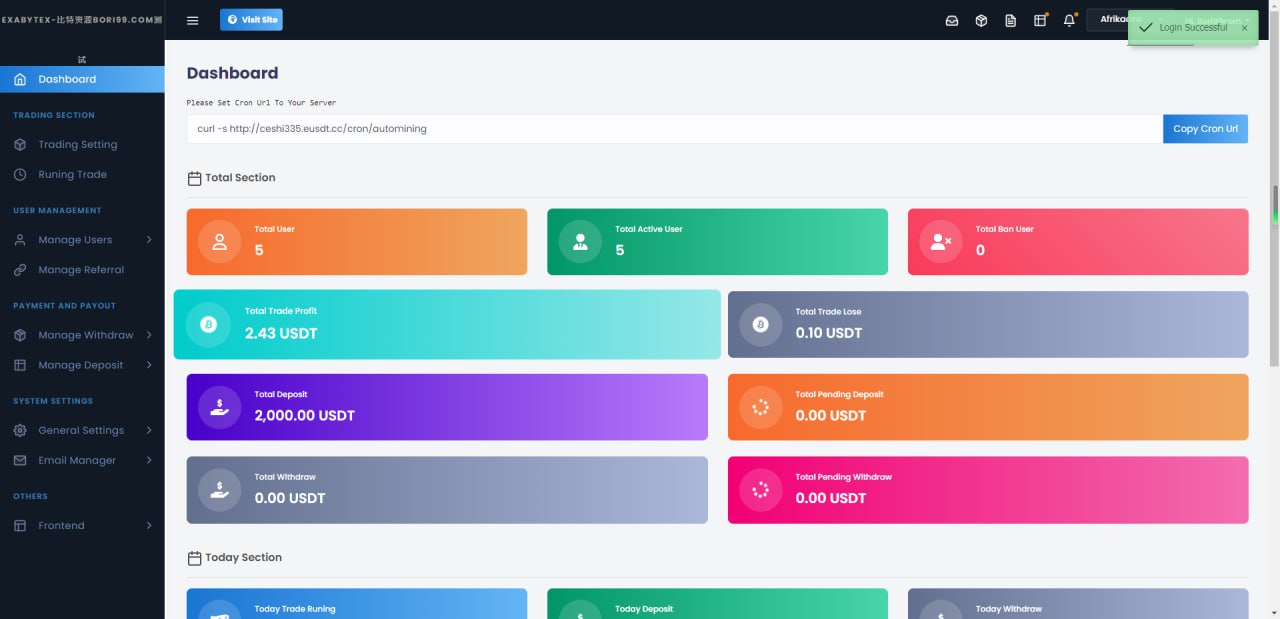Go to Trading Setting page

tap(77, 145)
